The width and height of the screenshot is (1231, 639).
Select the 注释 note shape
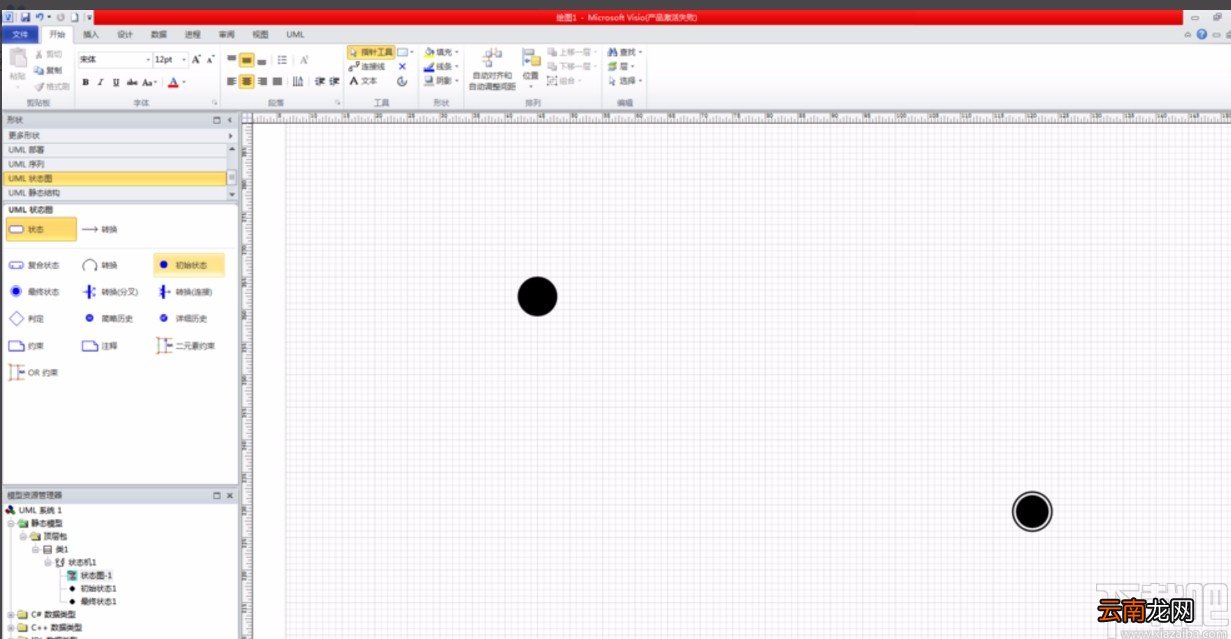click(x=100, y=345)
